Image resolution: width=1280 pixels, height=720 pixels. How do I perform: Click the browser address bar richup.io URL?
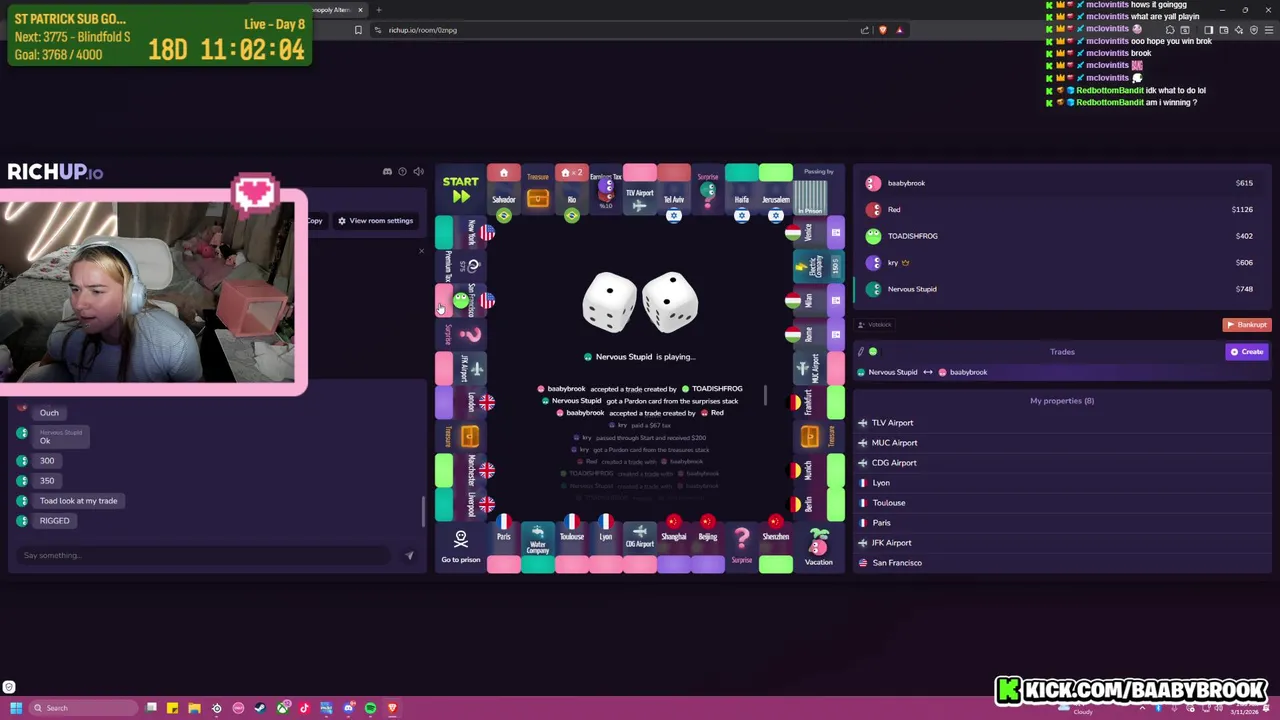click(423, 30)
